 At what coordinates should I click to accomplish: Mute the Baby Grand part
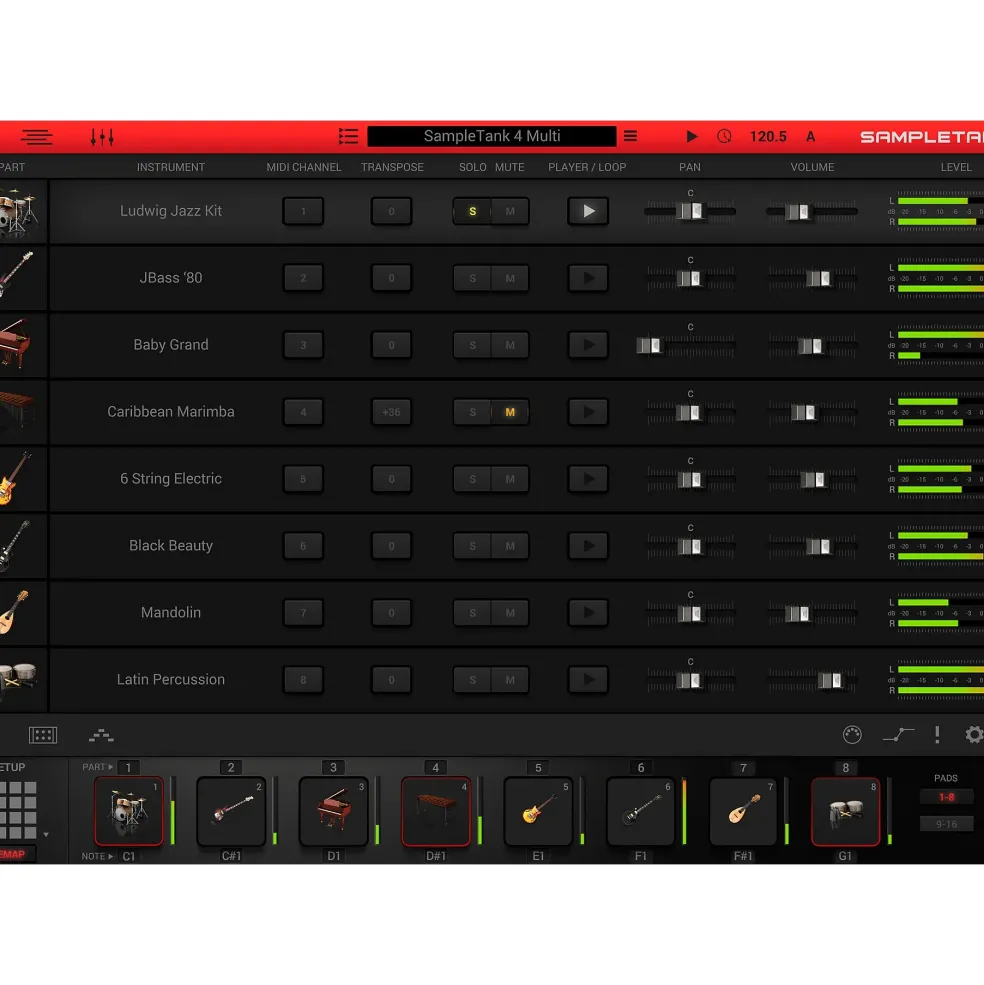click(x=510, y=346)
